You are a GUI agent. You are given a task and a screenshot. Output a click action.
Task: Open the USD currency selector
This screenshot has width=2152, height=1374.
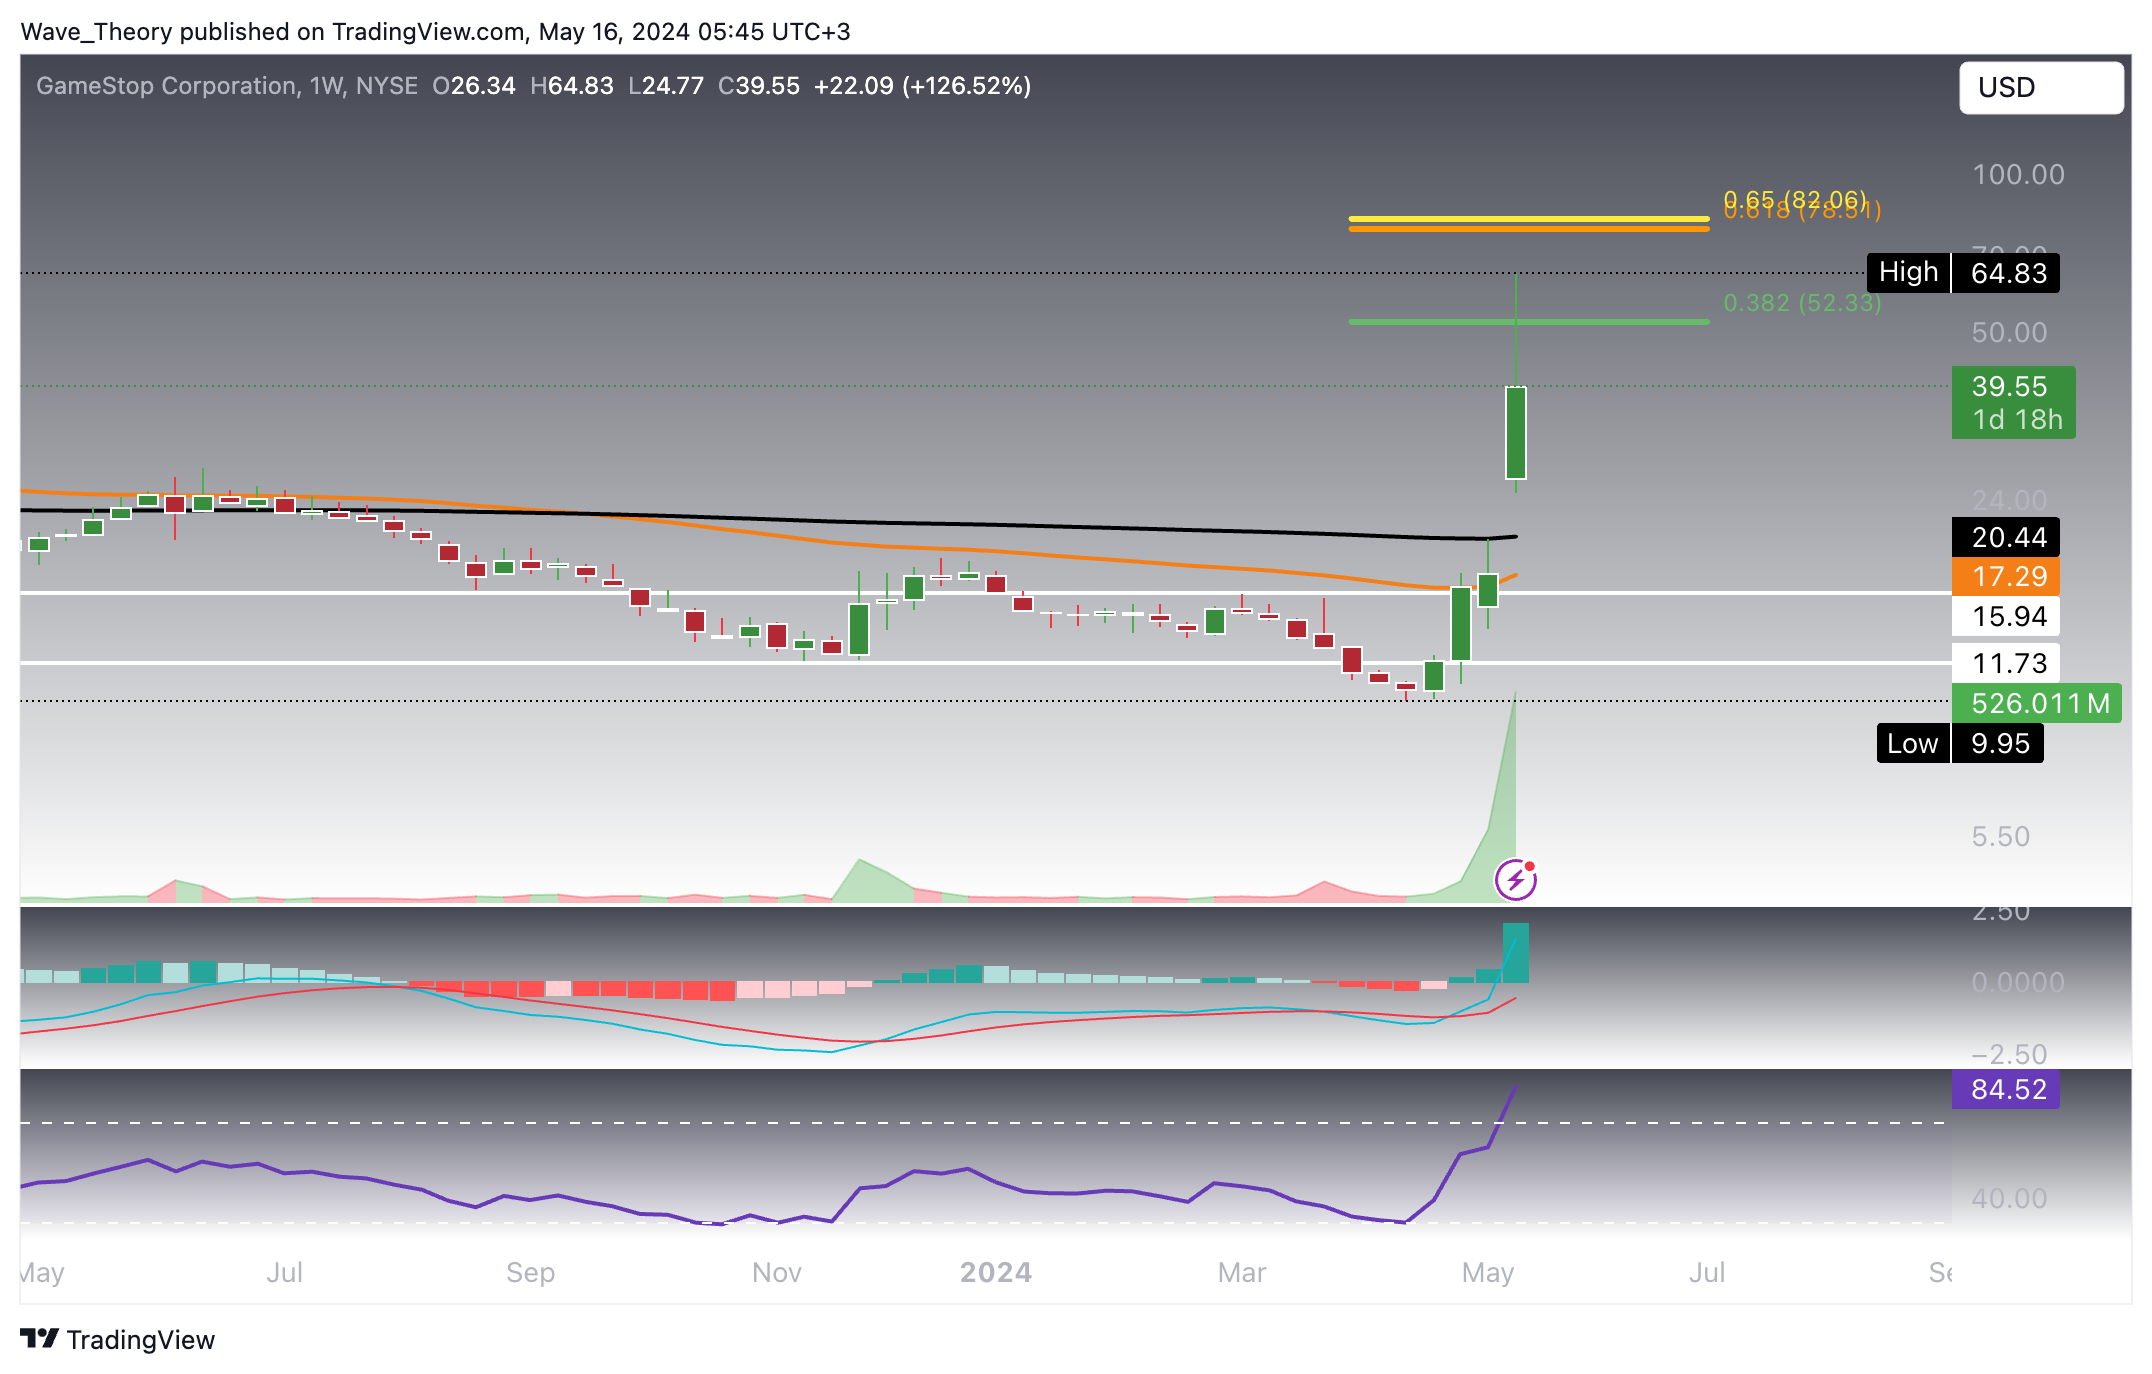coord(2041,87)
